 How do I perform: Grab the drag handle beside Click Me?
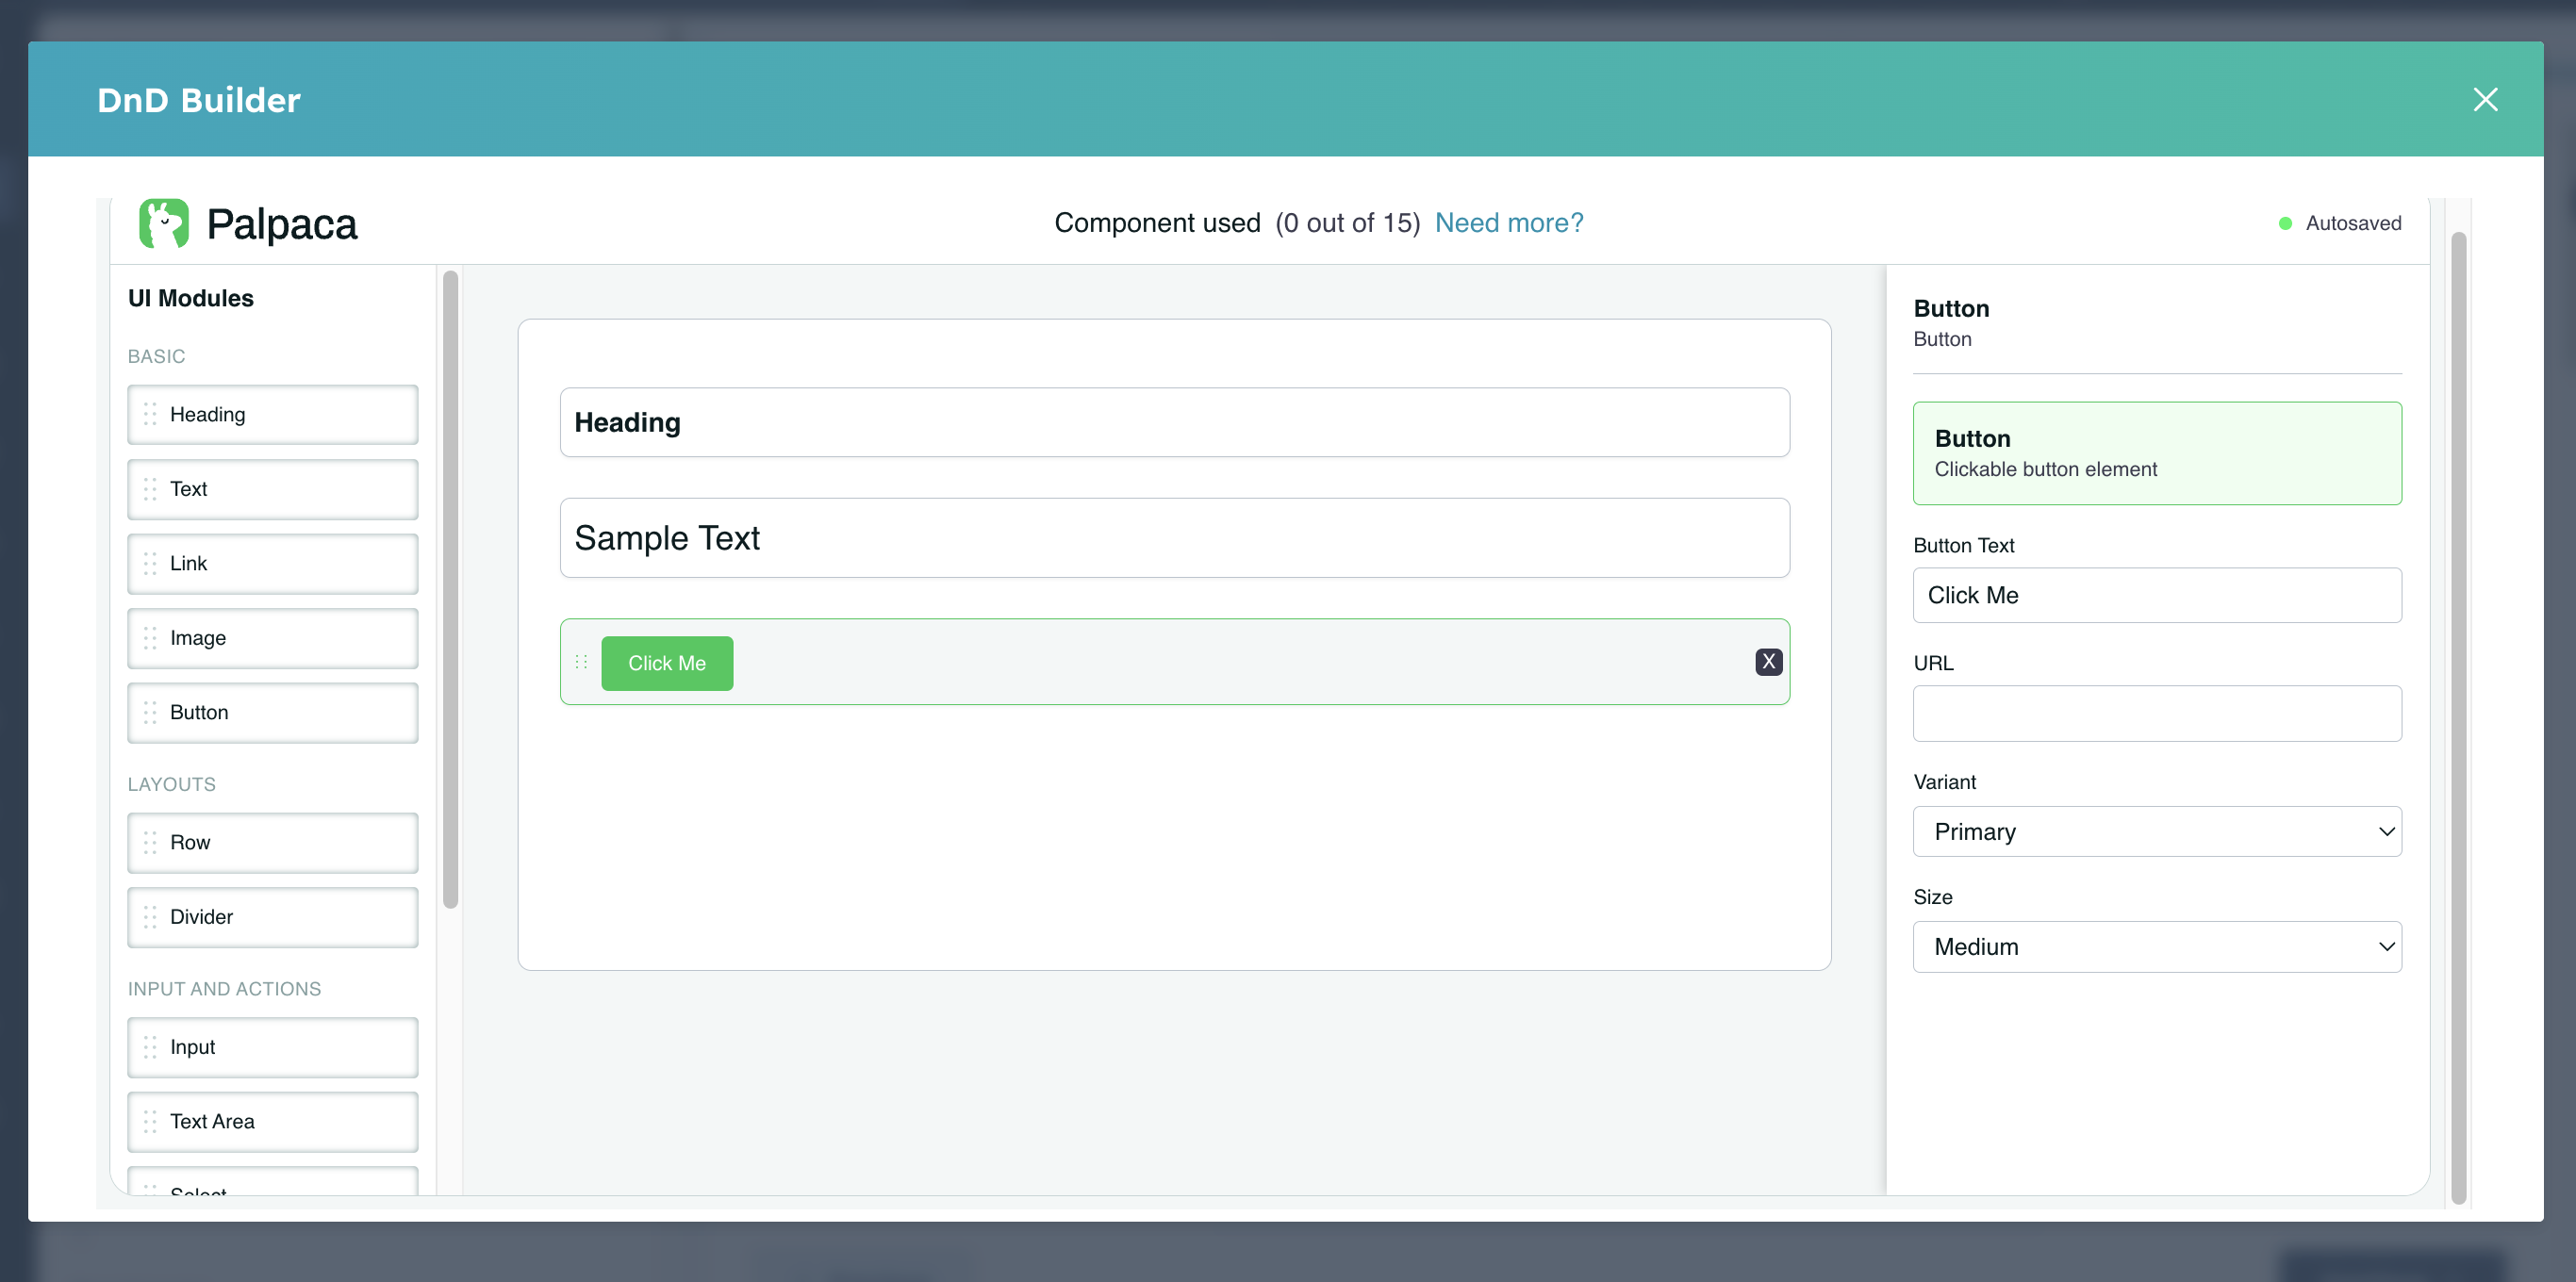click(581, 662)
